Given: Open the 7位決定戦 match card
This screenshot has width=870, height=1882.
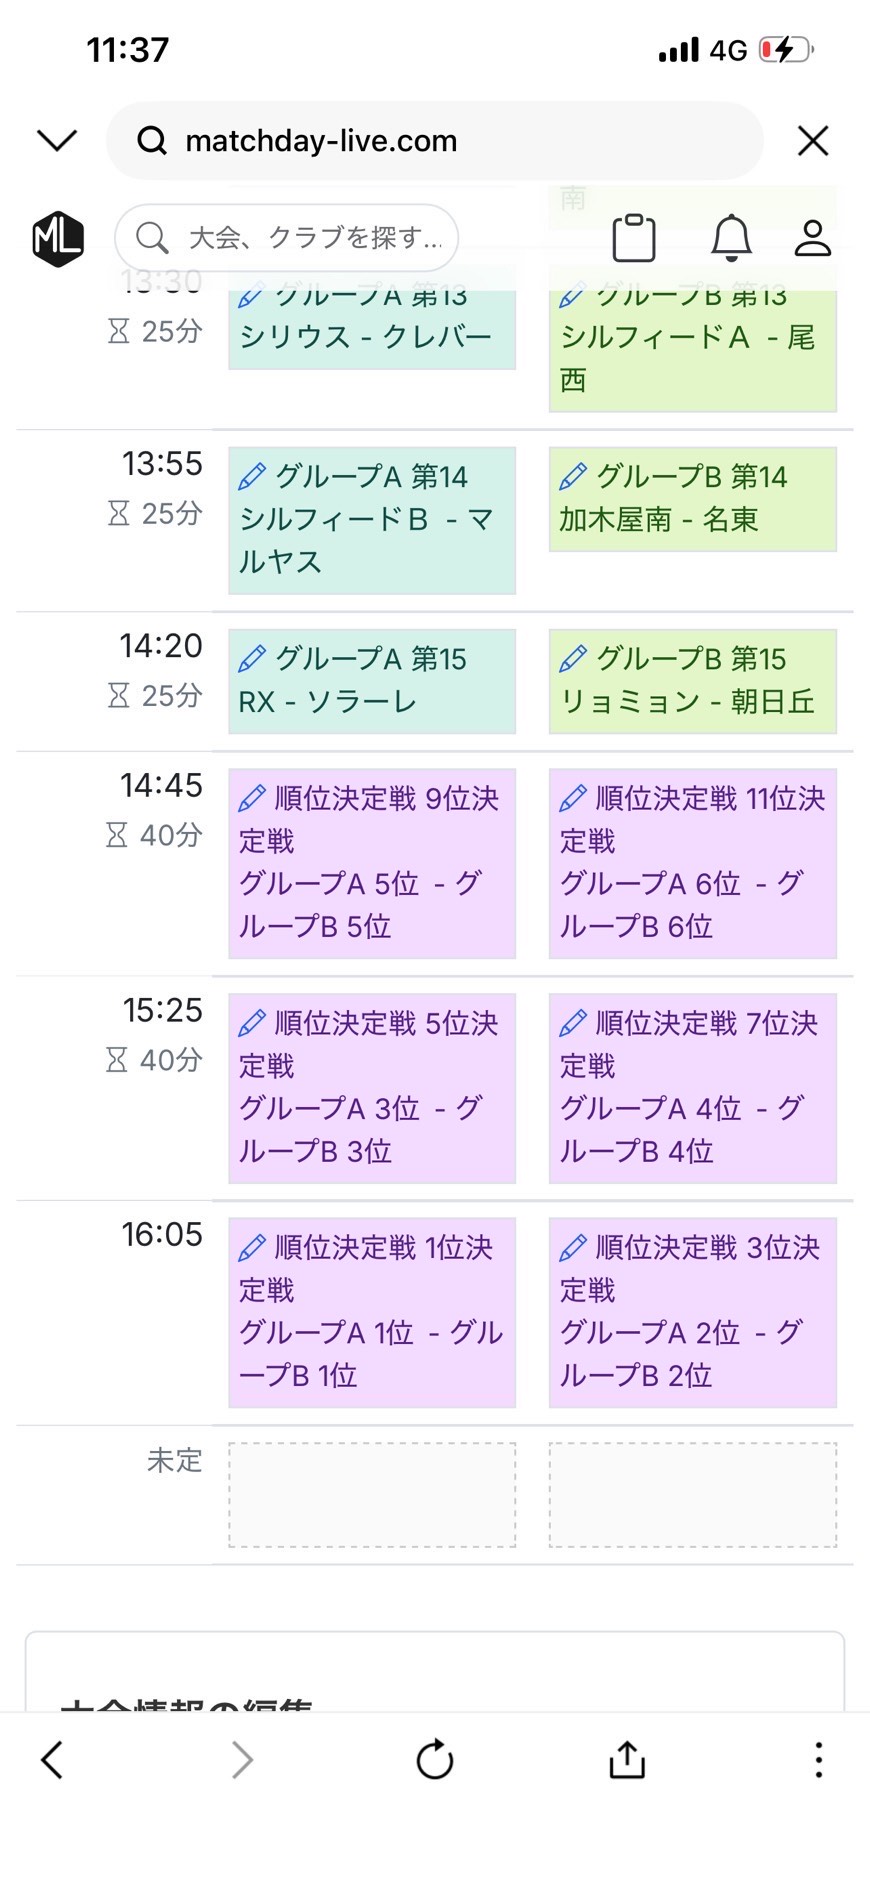Looking at the screenshot, I should [x=692, y=1088].
